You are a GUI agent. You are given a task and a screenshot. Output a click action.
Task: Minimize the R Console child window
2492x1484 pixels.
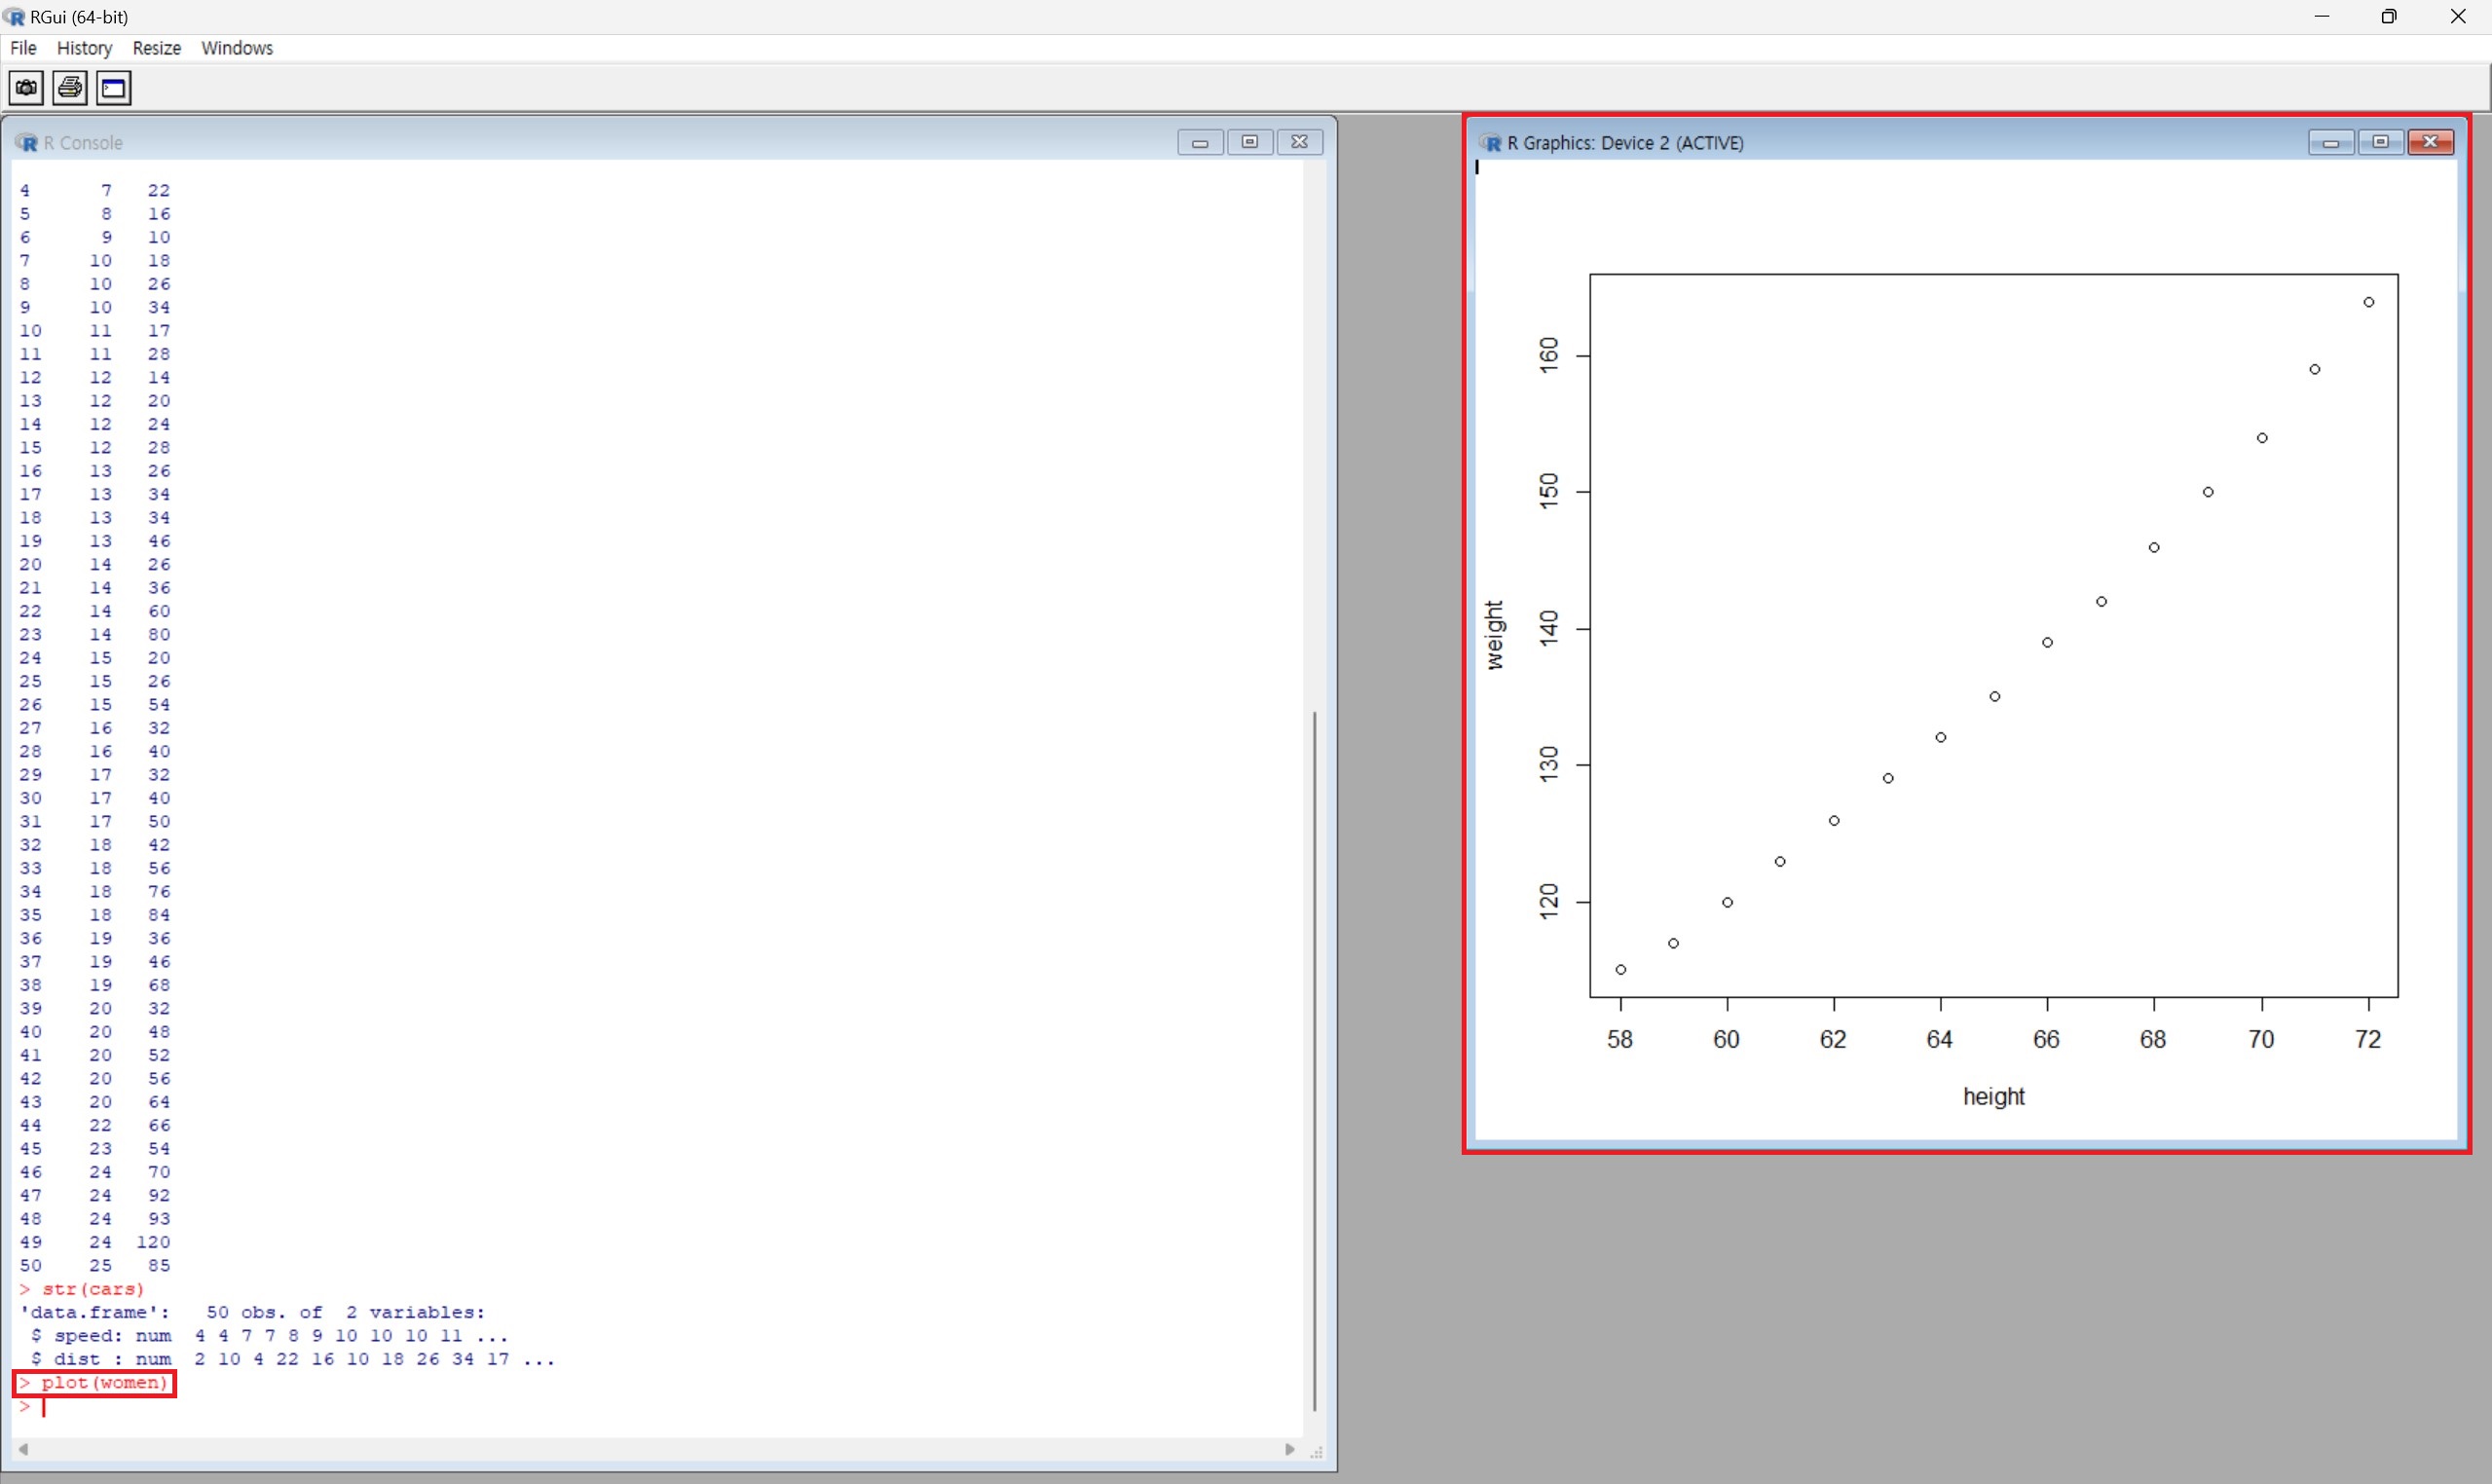click(x=1200, y=143)
